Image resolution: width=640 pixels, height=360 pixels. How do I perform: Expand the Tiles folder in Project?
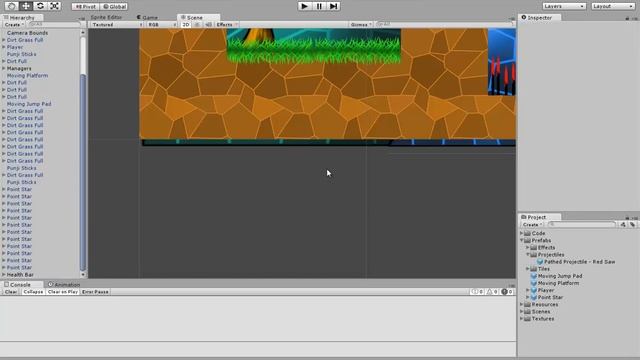pos(527,269)
